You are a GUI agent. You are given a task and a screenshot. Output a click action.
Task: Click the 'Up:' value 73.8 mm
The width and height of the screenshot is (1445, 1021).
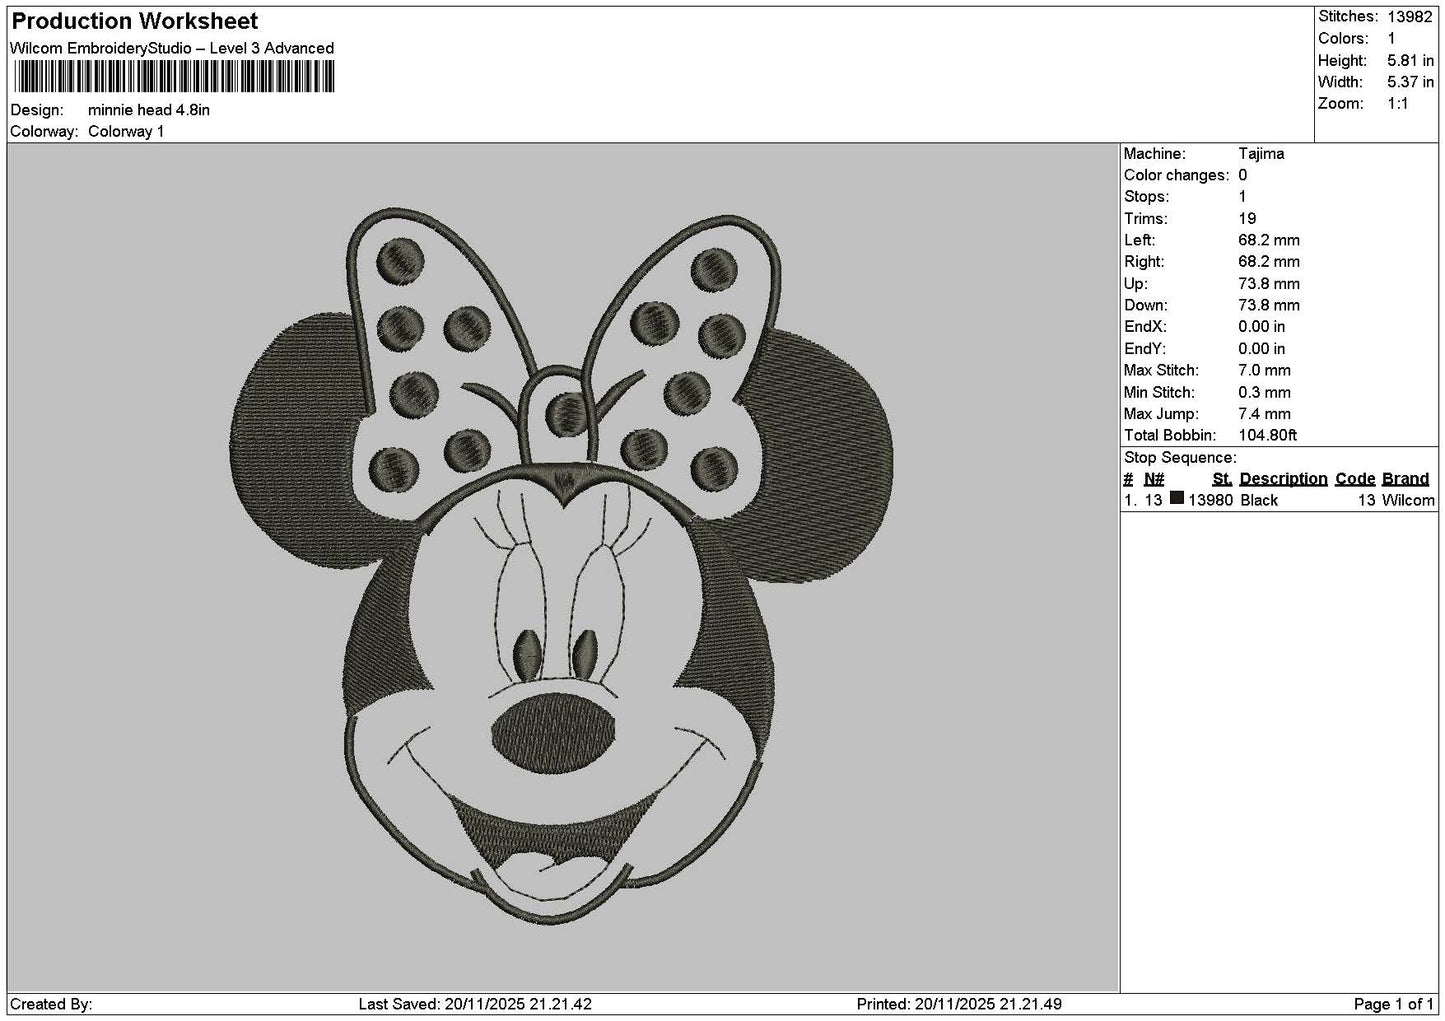[x=1269, y=284]
